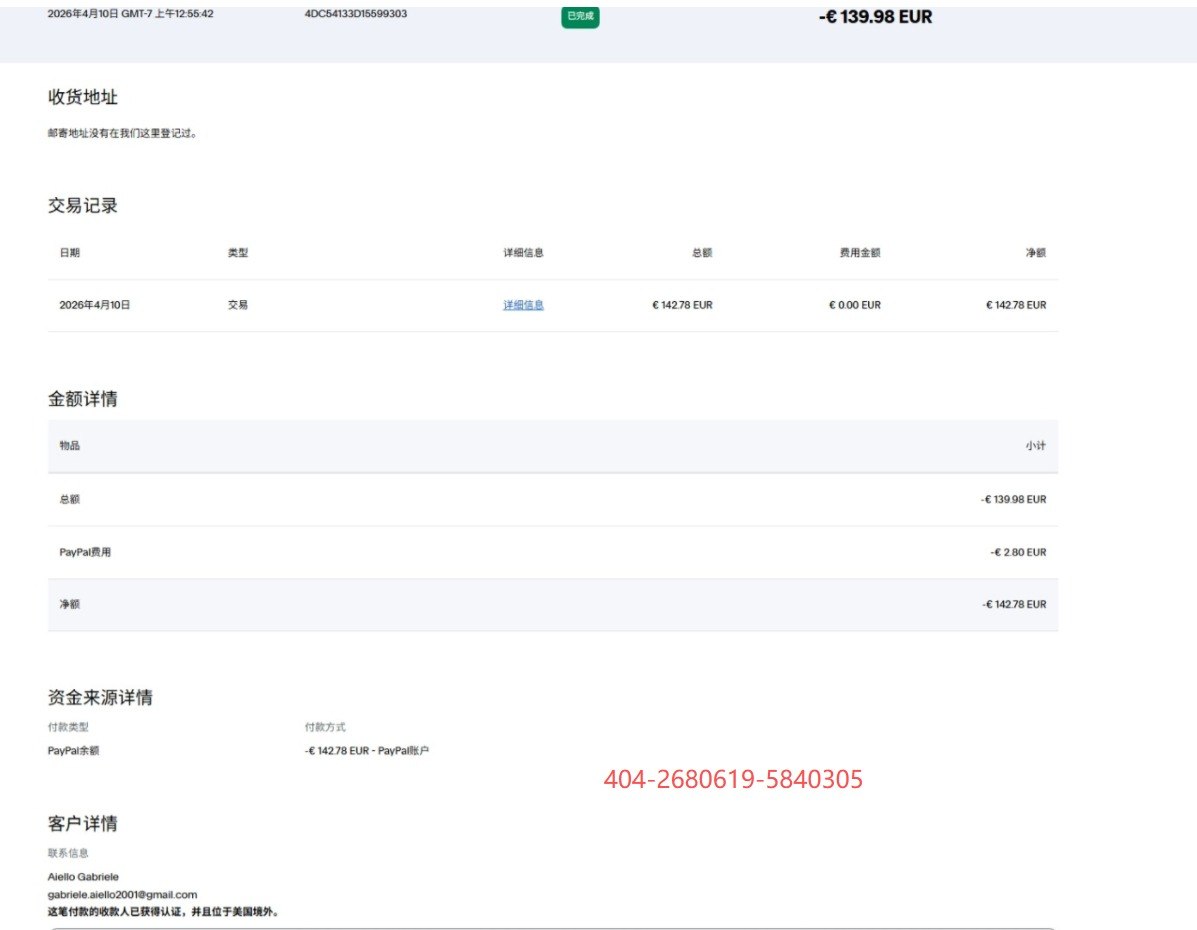The height and width of the screenshot is (930, 1197).
Task: Click the PayPal余额 payment type value
Action: (74, 750)
